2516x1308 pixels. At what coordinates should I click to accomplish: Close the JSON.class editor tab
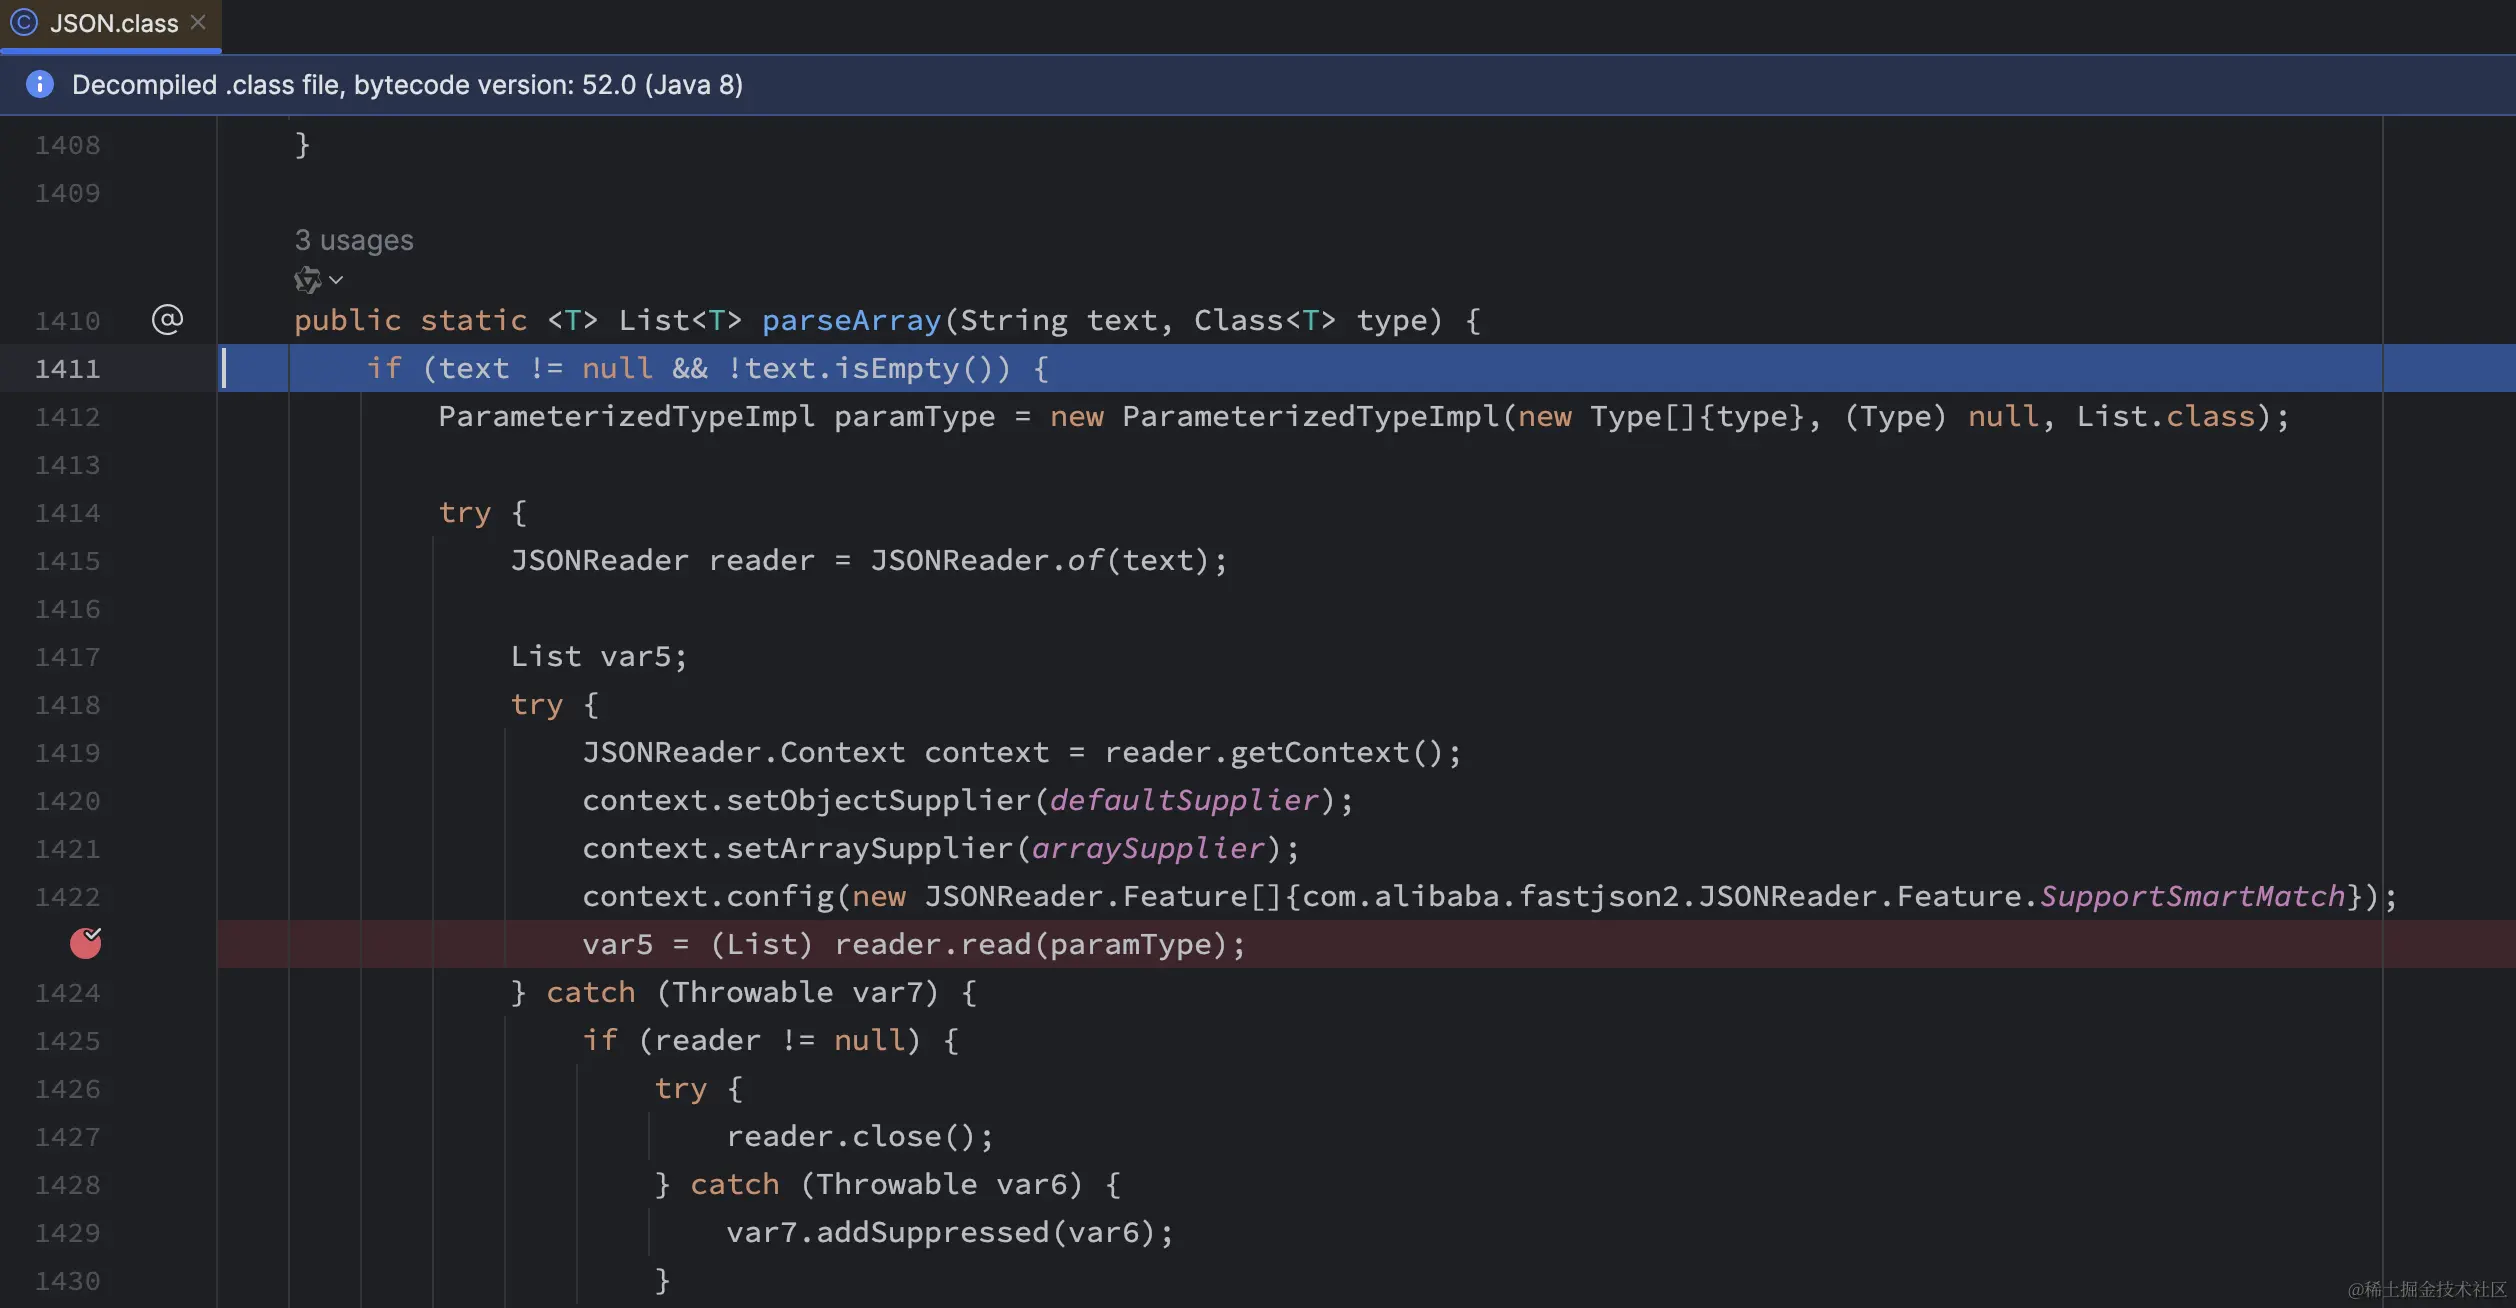click(198, 22)
